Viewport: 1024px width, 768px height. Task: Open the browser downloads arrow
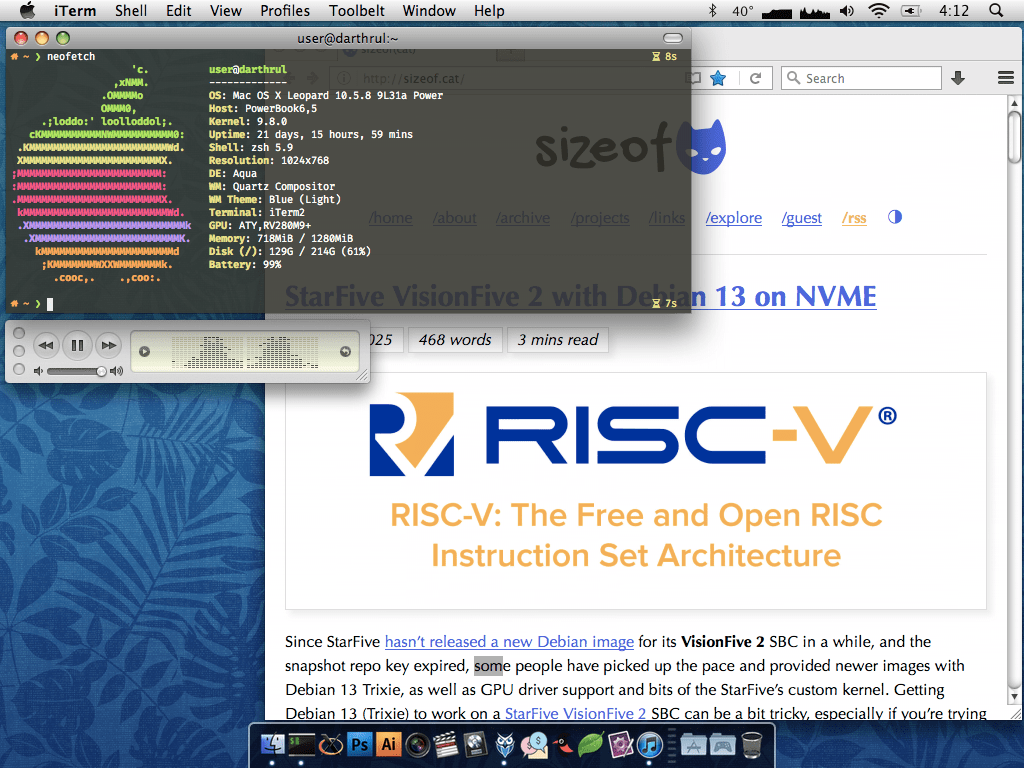958,78
